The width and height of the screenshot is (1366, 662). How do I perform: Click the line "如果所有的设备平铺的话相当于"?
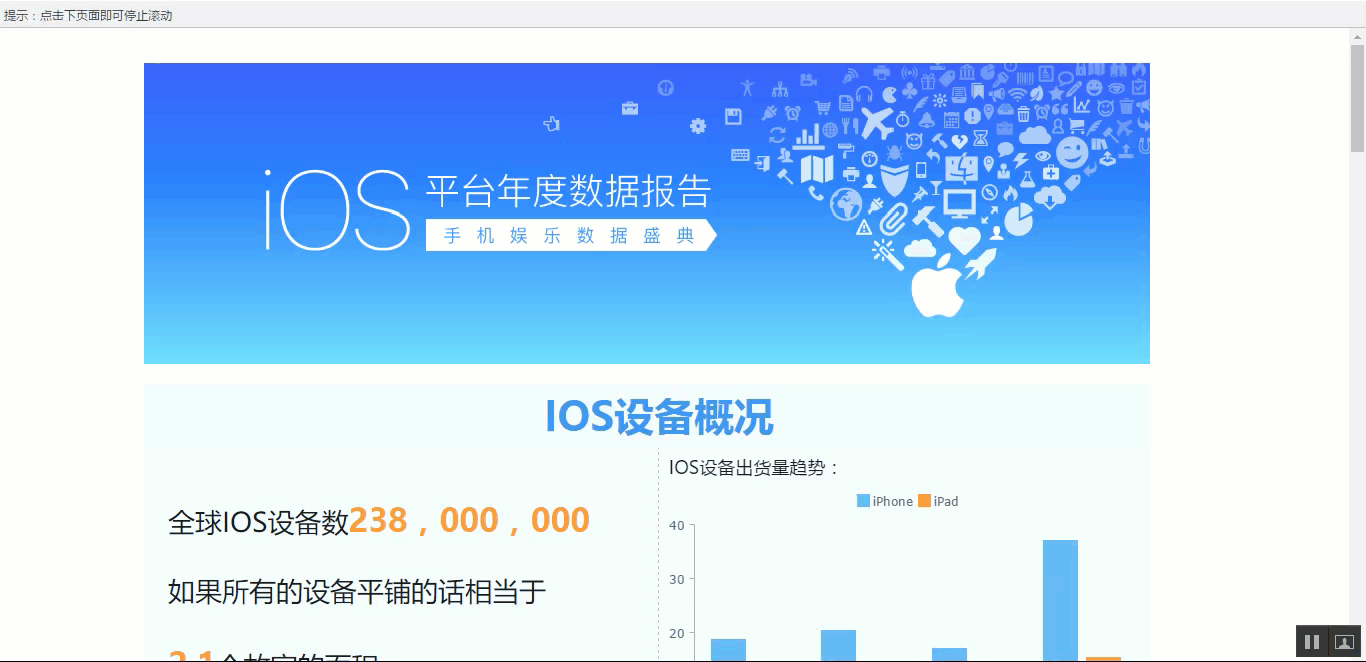[357, 592]
